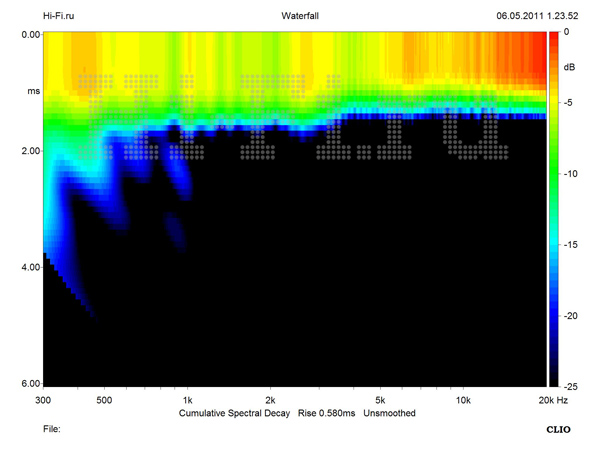The height and width of the screenshot is (450, 600).
Task: Click the 6.00 time axis tick label
Action: tap(28, 384)
